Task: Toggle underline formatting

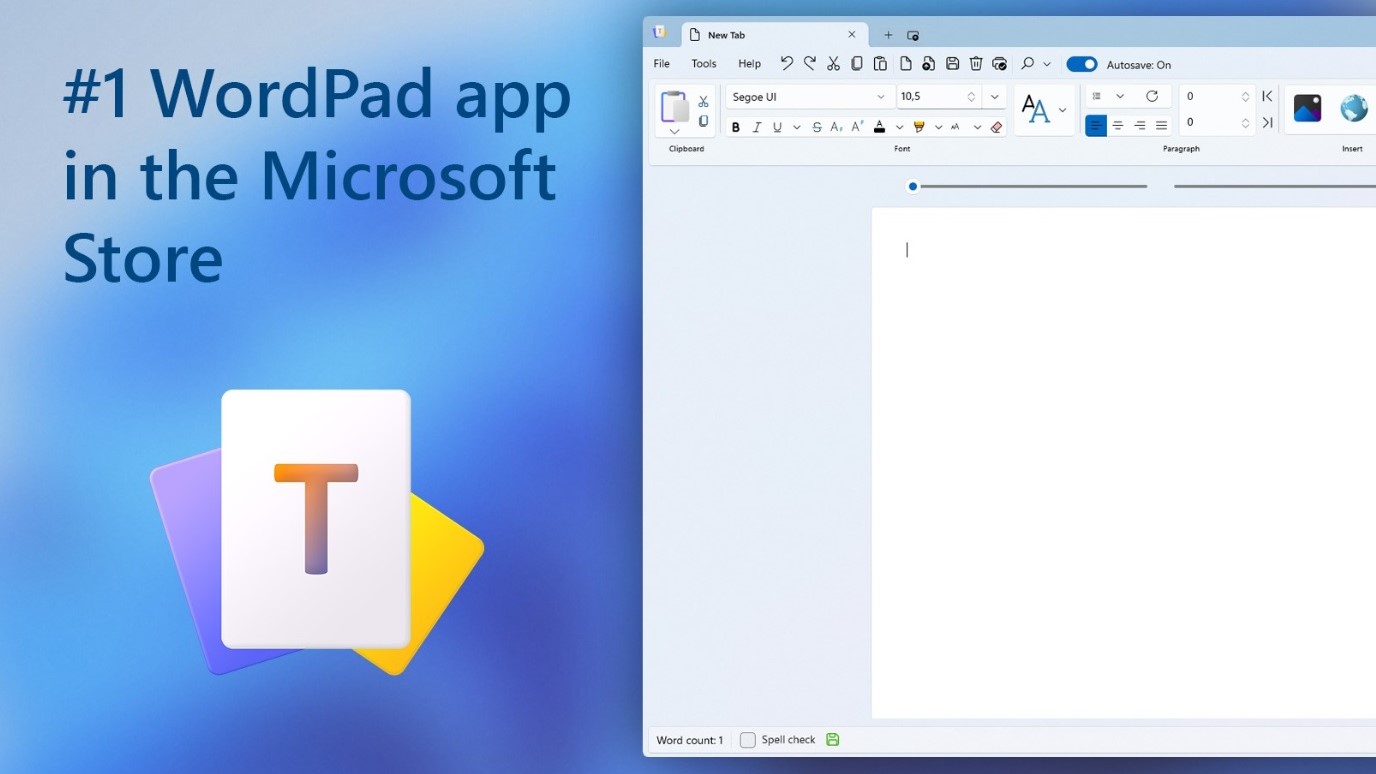Action: 777,127
